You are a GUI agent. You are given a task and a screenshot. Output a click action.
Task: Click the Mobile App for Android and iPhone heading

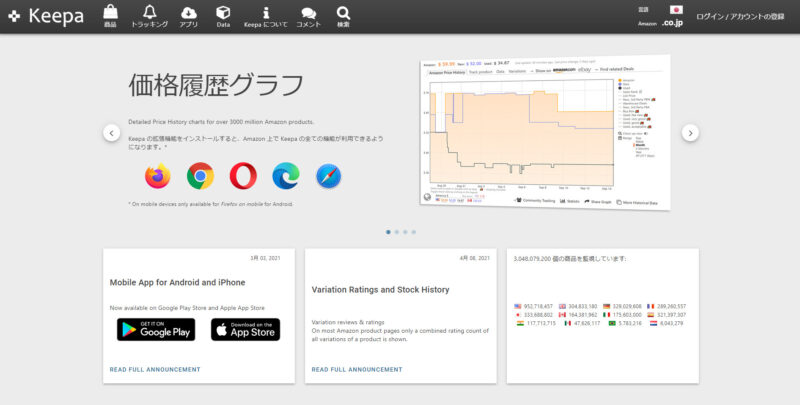tap(178, 283)
